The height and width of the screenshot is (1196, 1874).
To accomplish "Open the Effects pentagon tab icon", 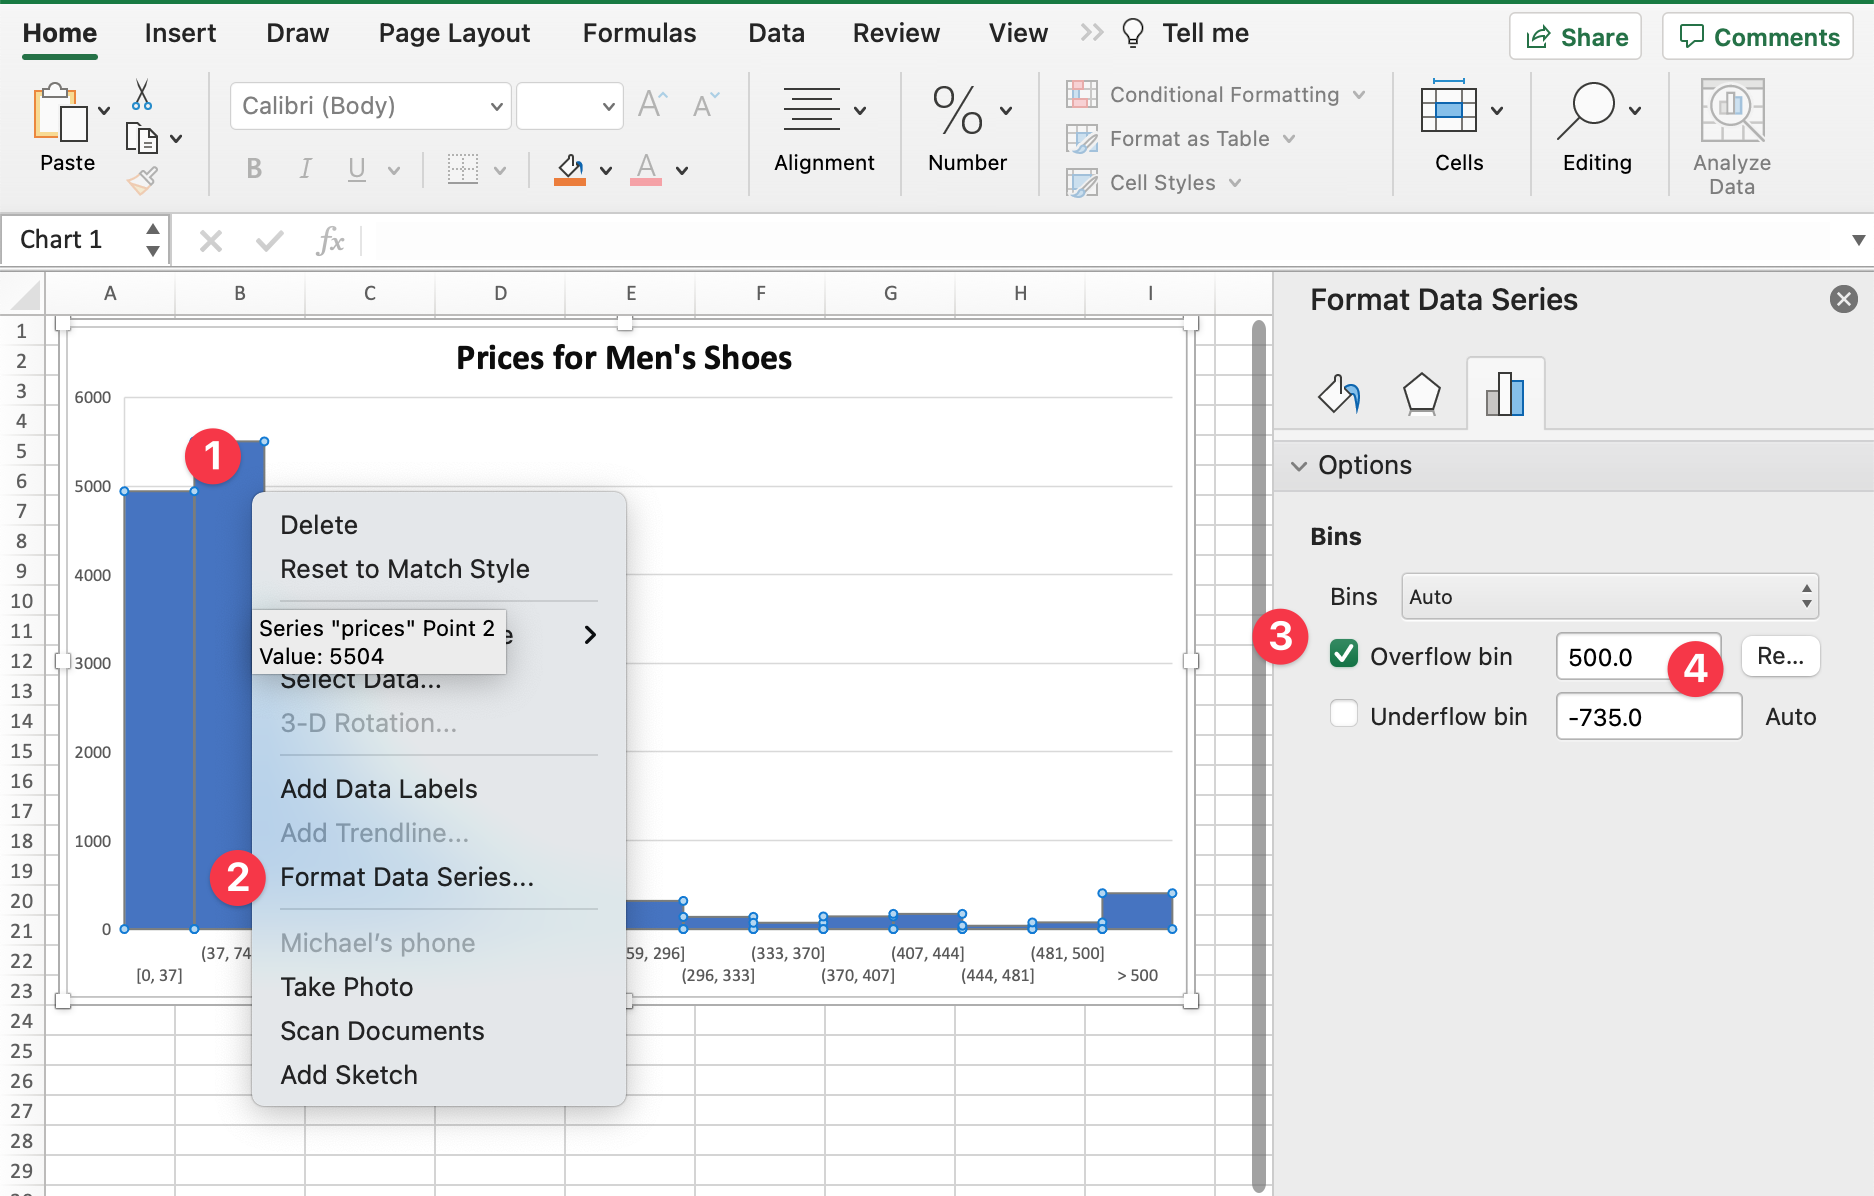I will [x=1421, y=394].
